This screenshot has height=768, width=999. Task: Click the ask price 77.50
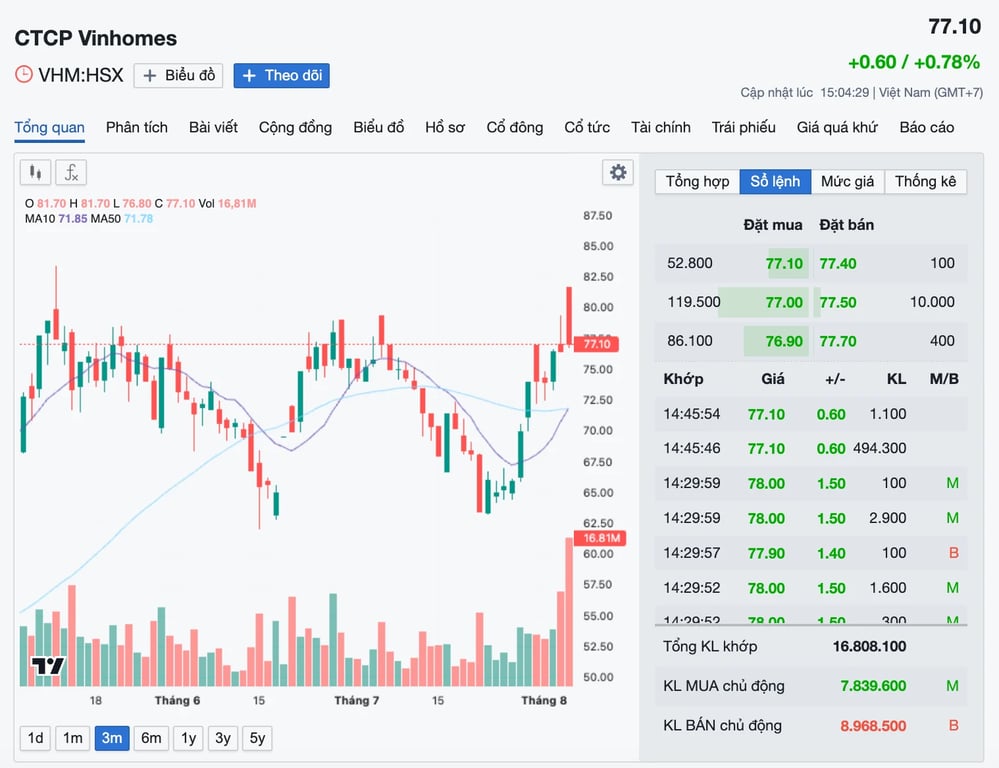(838, 303)
